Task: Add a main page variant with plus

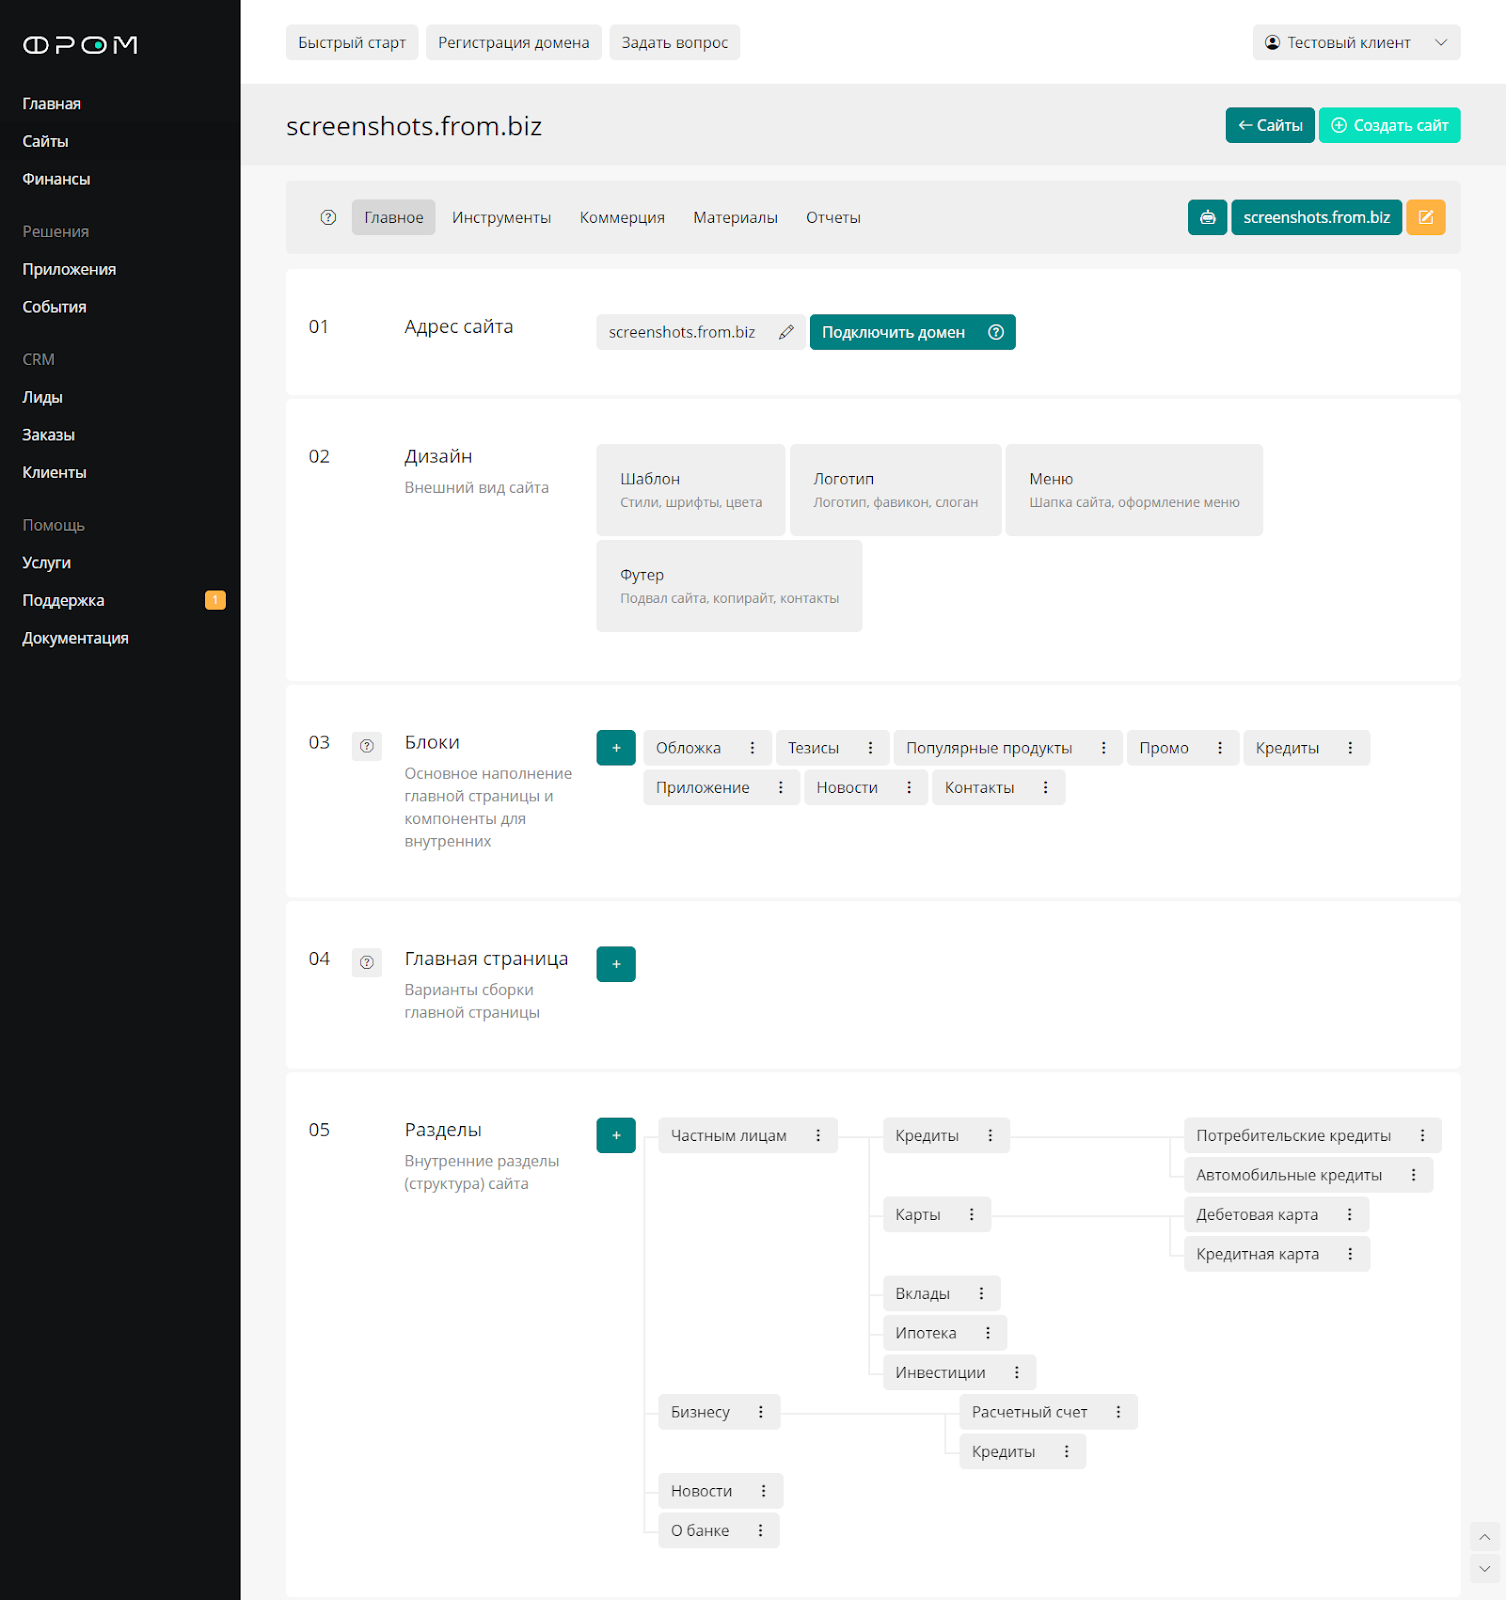Action: click(x=616, y=964)
